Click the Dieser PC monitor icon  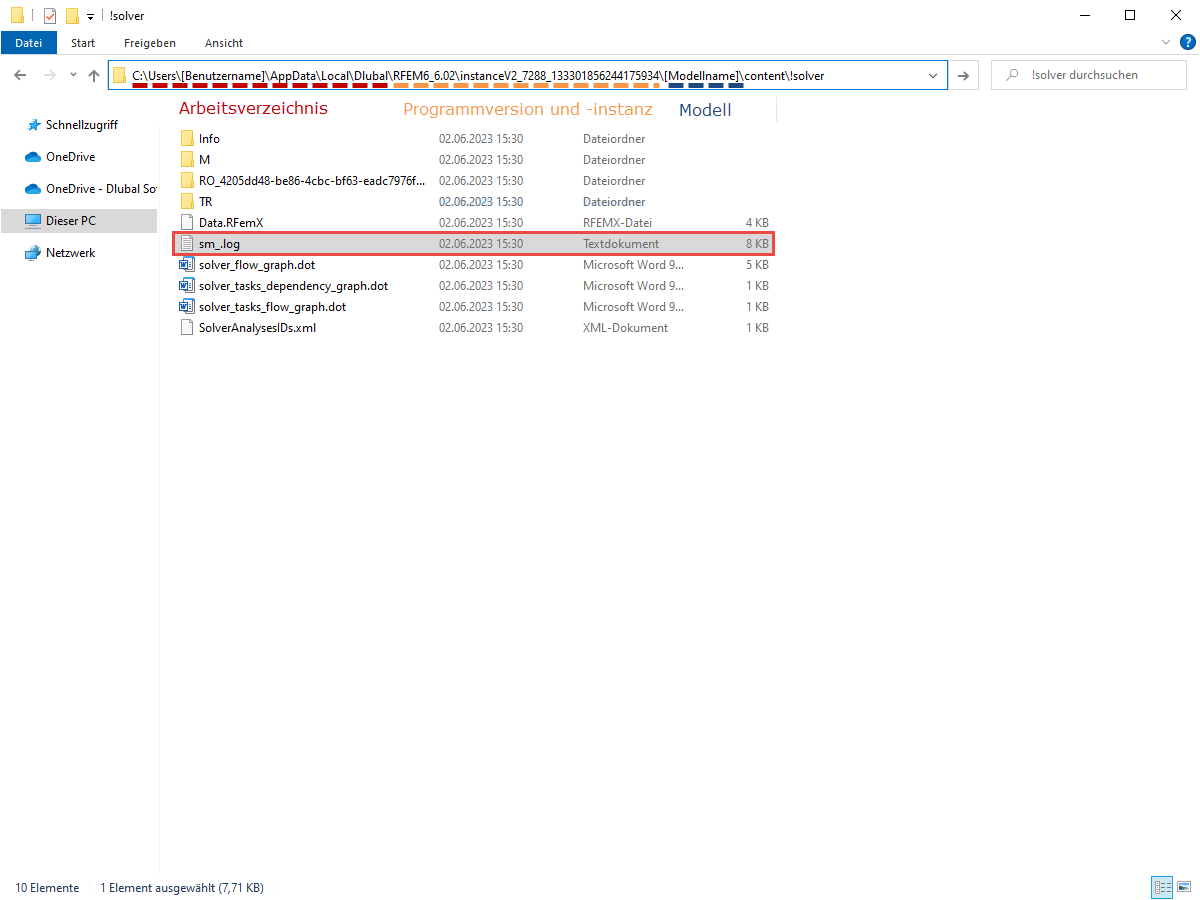[x=33, y=221]
